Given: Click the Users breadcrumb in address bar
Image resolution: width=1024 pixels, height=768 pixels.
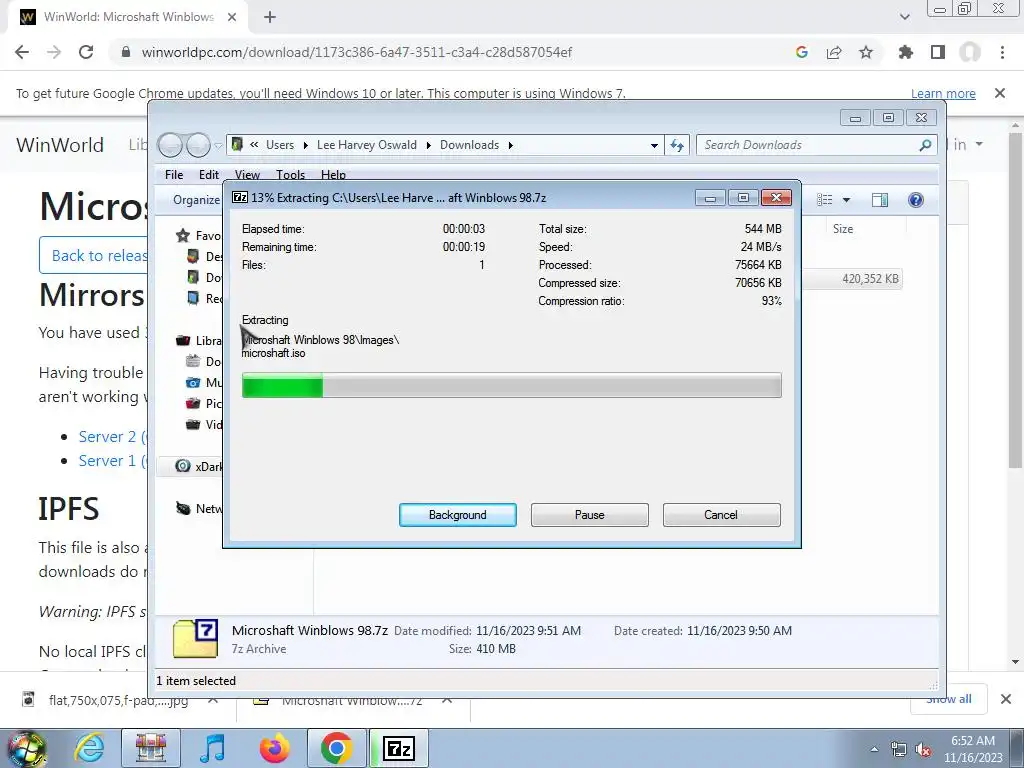Looking at the screenshot, I should coord(280,145).
